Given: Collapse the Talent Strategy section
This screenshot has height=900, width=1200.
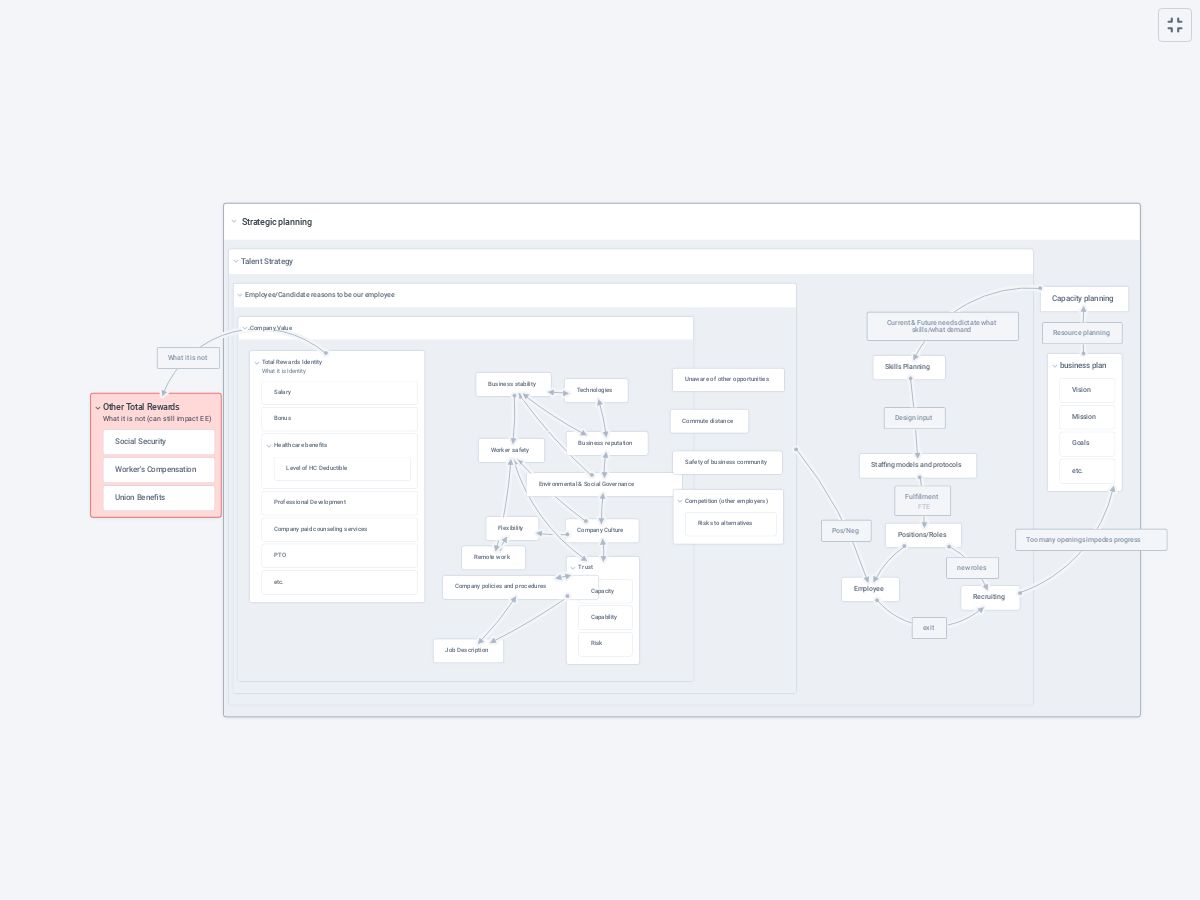Looking at the screenshot, I should click(236, 262).
